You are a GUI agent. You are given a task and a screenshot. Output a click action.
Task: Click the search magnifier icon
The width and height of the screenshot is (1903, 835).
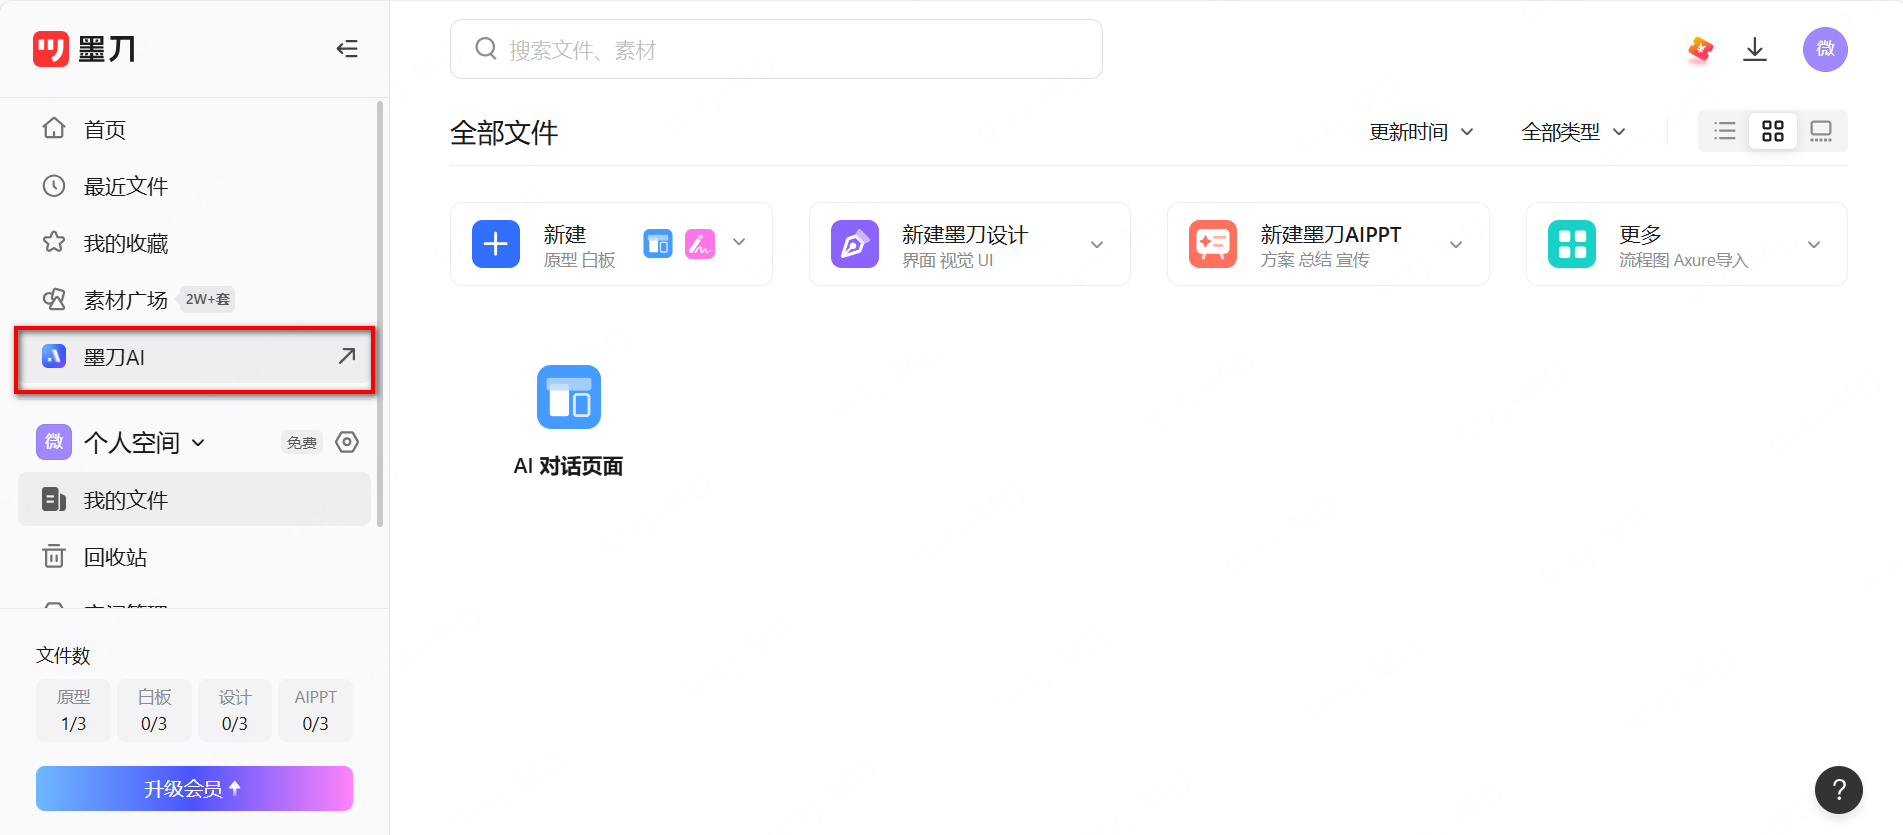pyautogui.click(x=486, y=49)
